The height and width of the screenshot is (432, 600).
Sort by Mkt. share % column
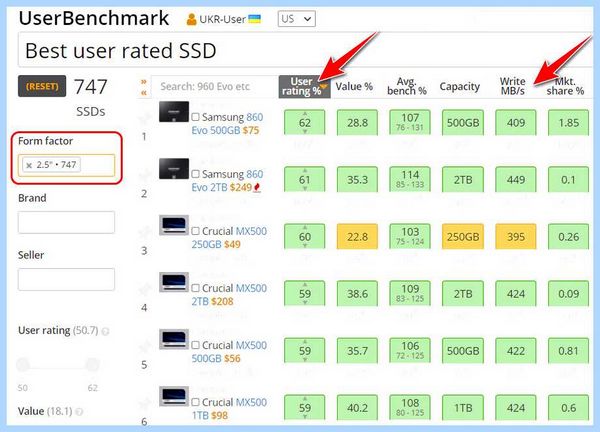tap(565, 86)
